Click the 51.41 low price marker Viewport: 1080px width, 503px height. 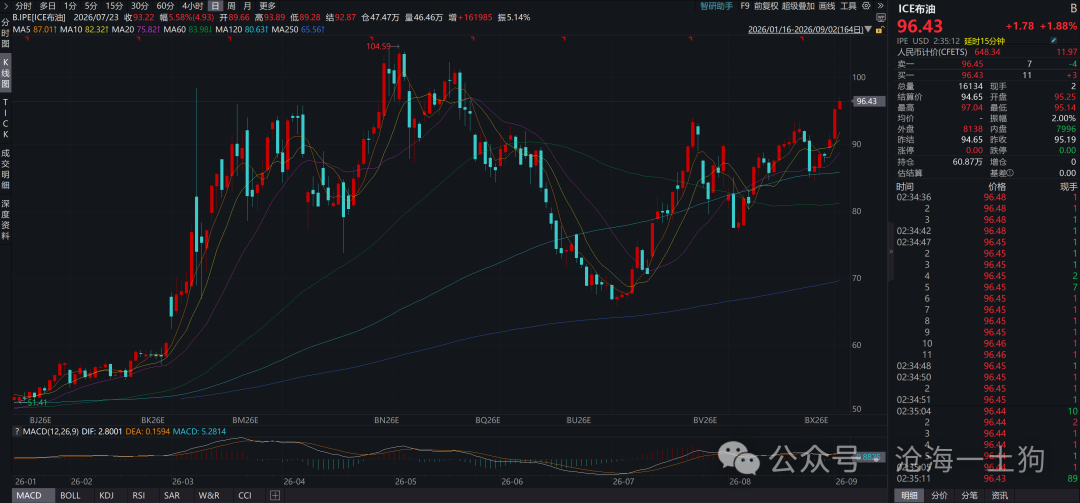tap(38, 402)
